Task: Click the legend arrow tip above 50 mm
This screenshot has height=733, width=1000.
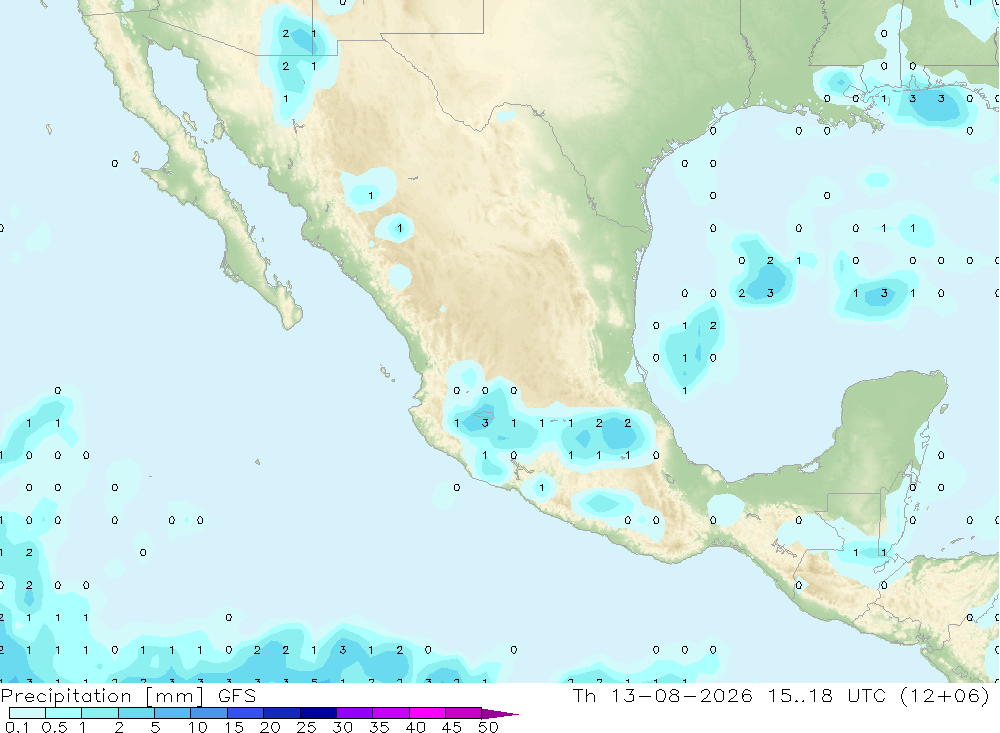Action: pyautogui.click(x=499, y=714)
